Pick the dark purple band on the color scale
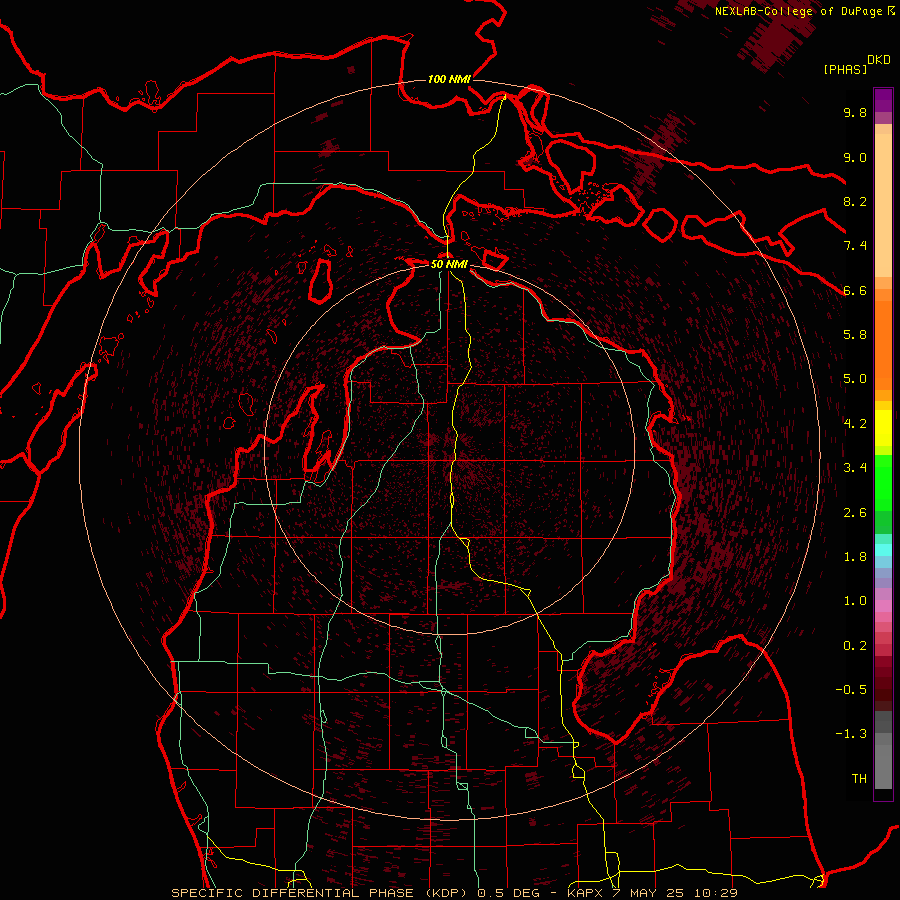 883,100
